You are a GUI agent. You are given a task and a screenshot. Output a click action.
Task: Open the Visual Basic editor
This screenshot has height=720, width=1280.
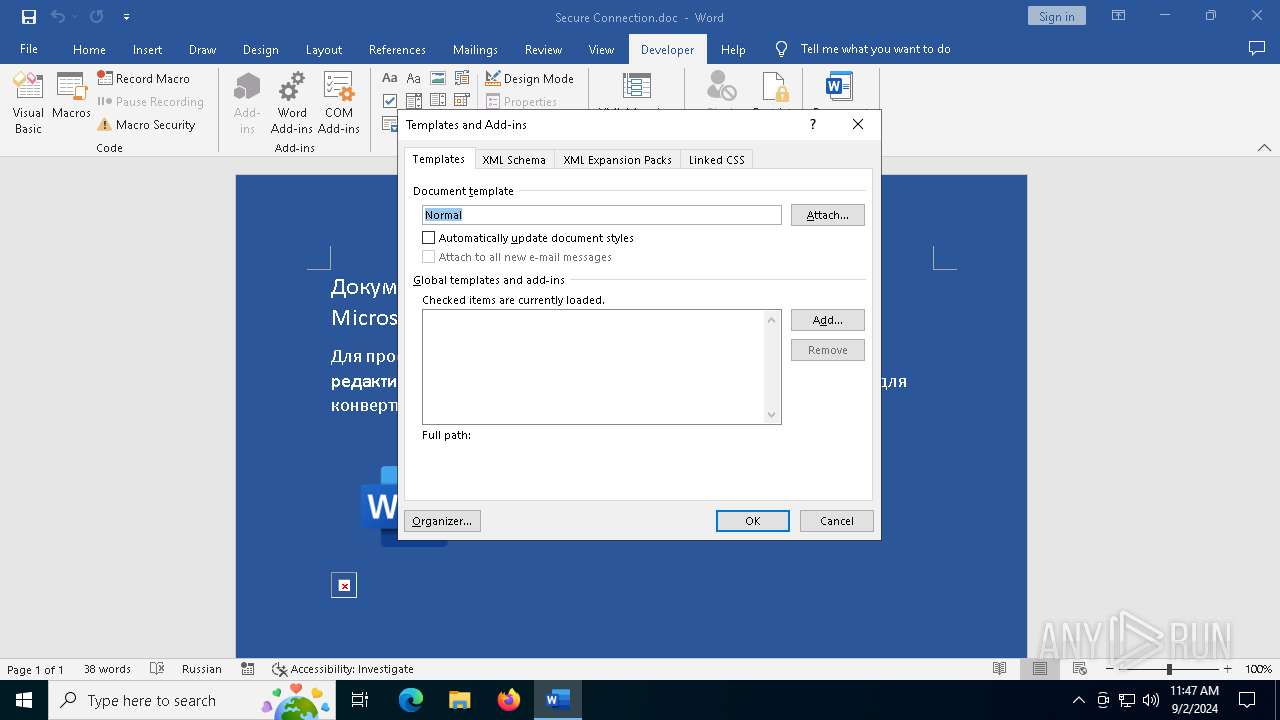click(x=28, y=103)
